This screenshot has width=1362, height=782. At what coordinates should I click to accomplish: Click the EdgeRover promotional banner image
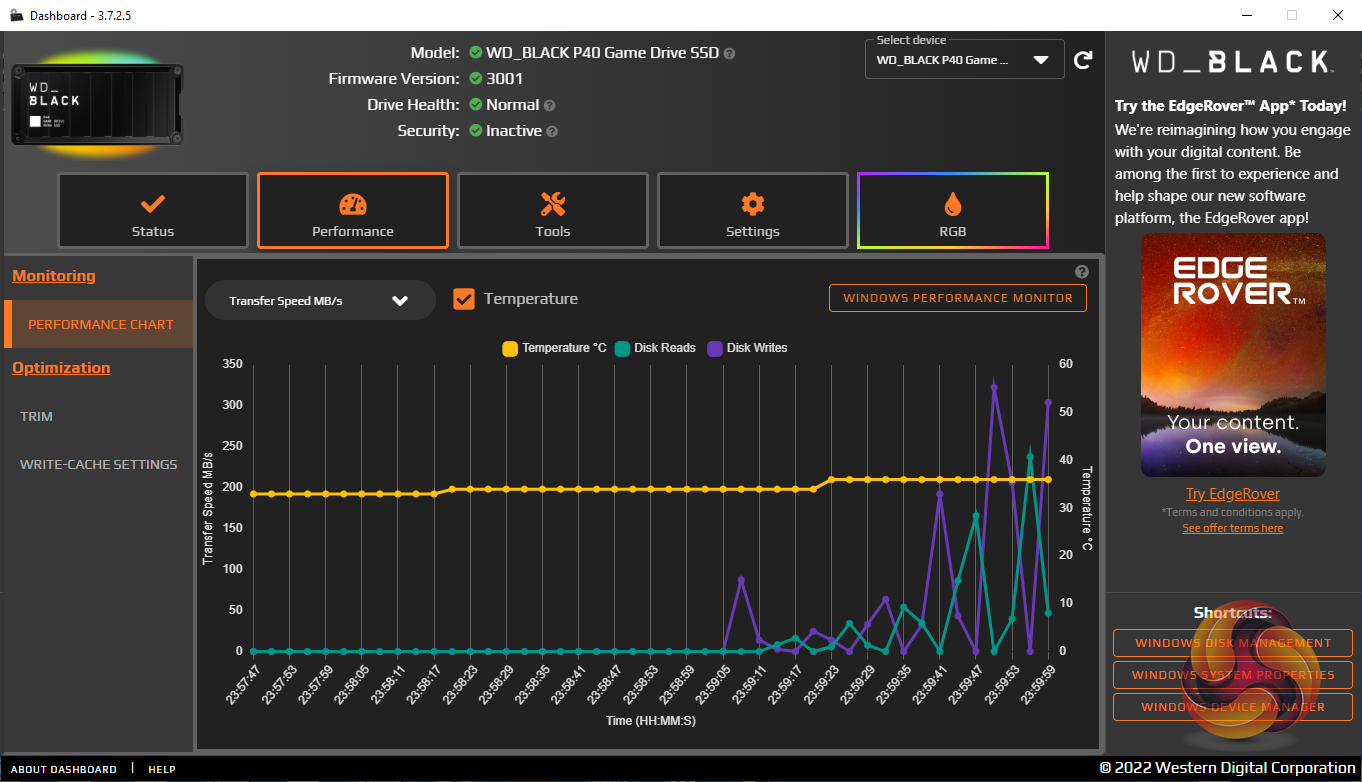point(1232,355)
